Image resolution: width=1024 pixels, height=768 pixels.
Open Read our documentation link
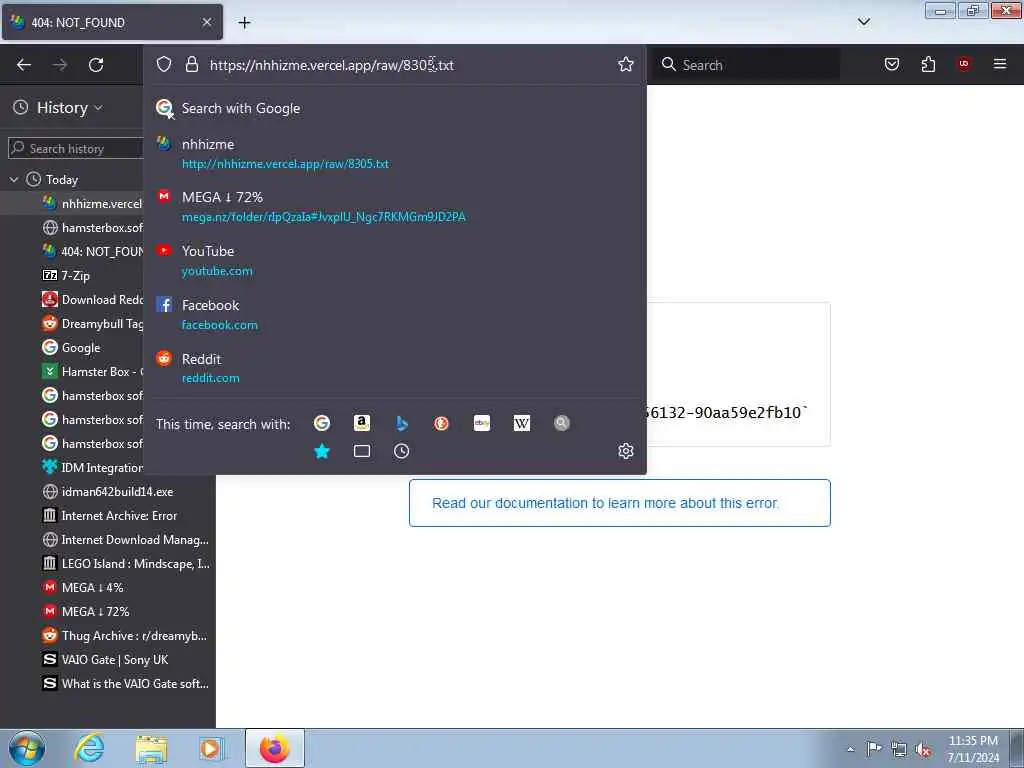point(619,503)
